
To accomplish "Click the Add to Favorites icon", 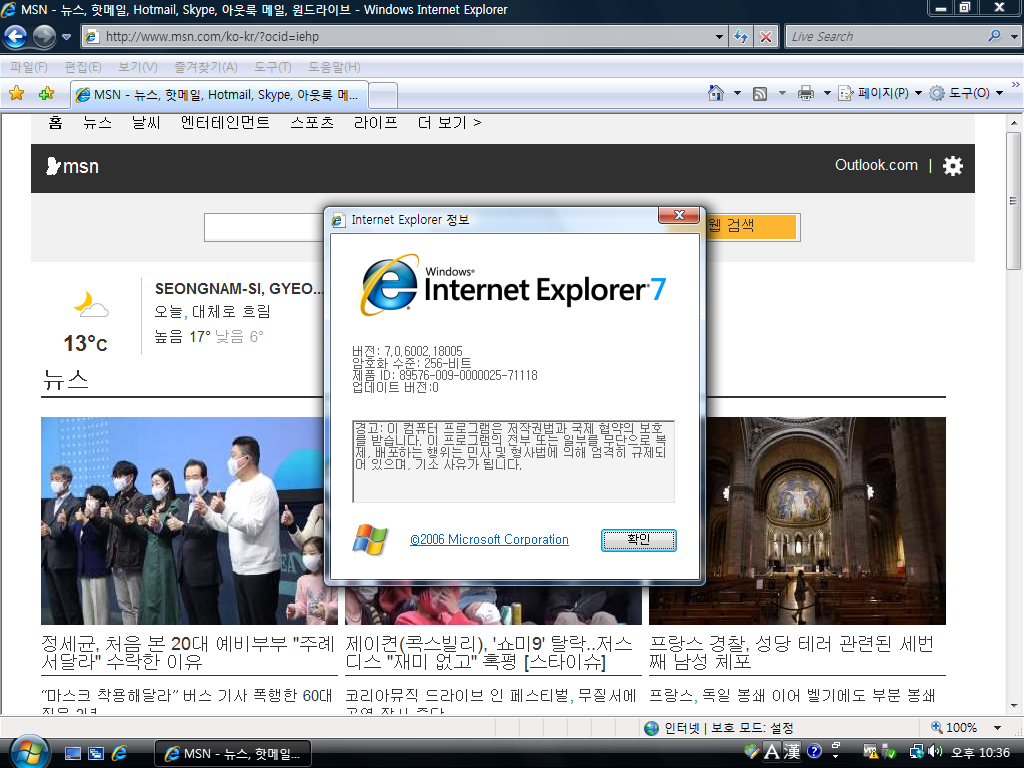I will 46,94.
